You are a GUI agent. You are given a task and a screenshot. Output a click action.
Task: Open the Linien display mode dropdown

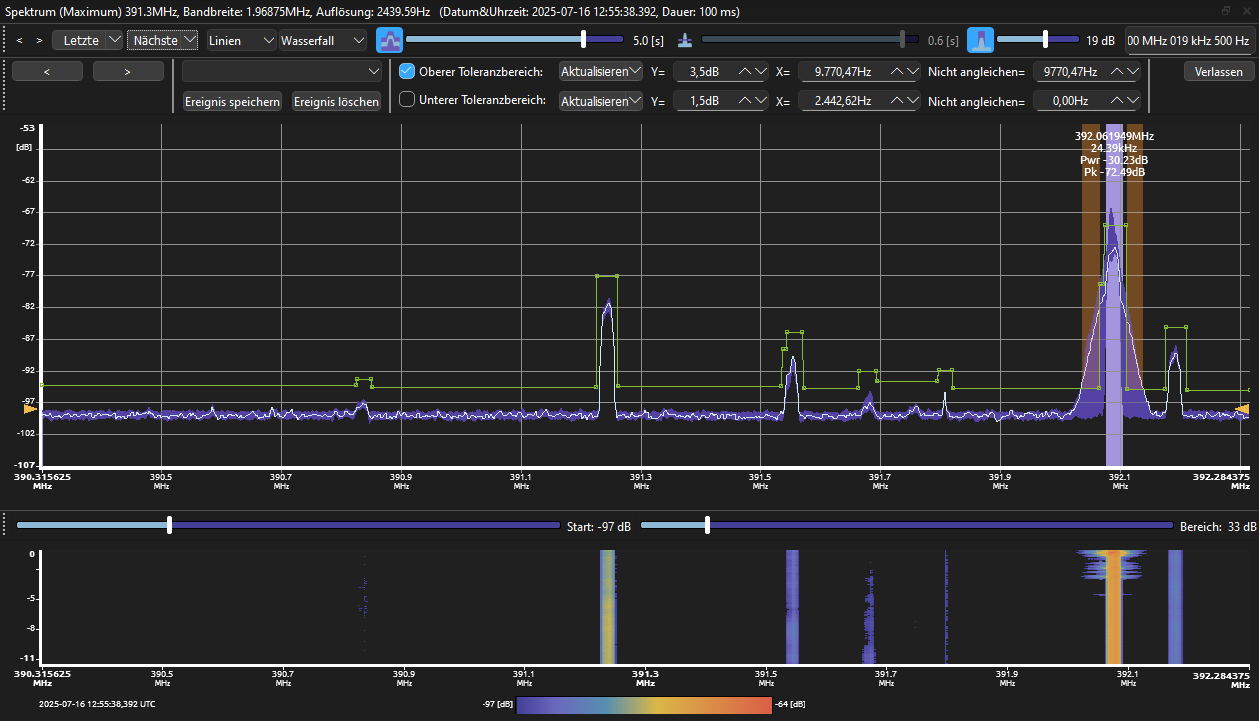click(x=241, y=41)
